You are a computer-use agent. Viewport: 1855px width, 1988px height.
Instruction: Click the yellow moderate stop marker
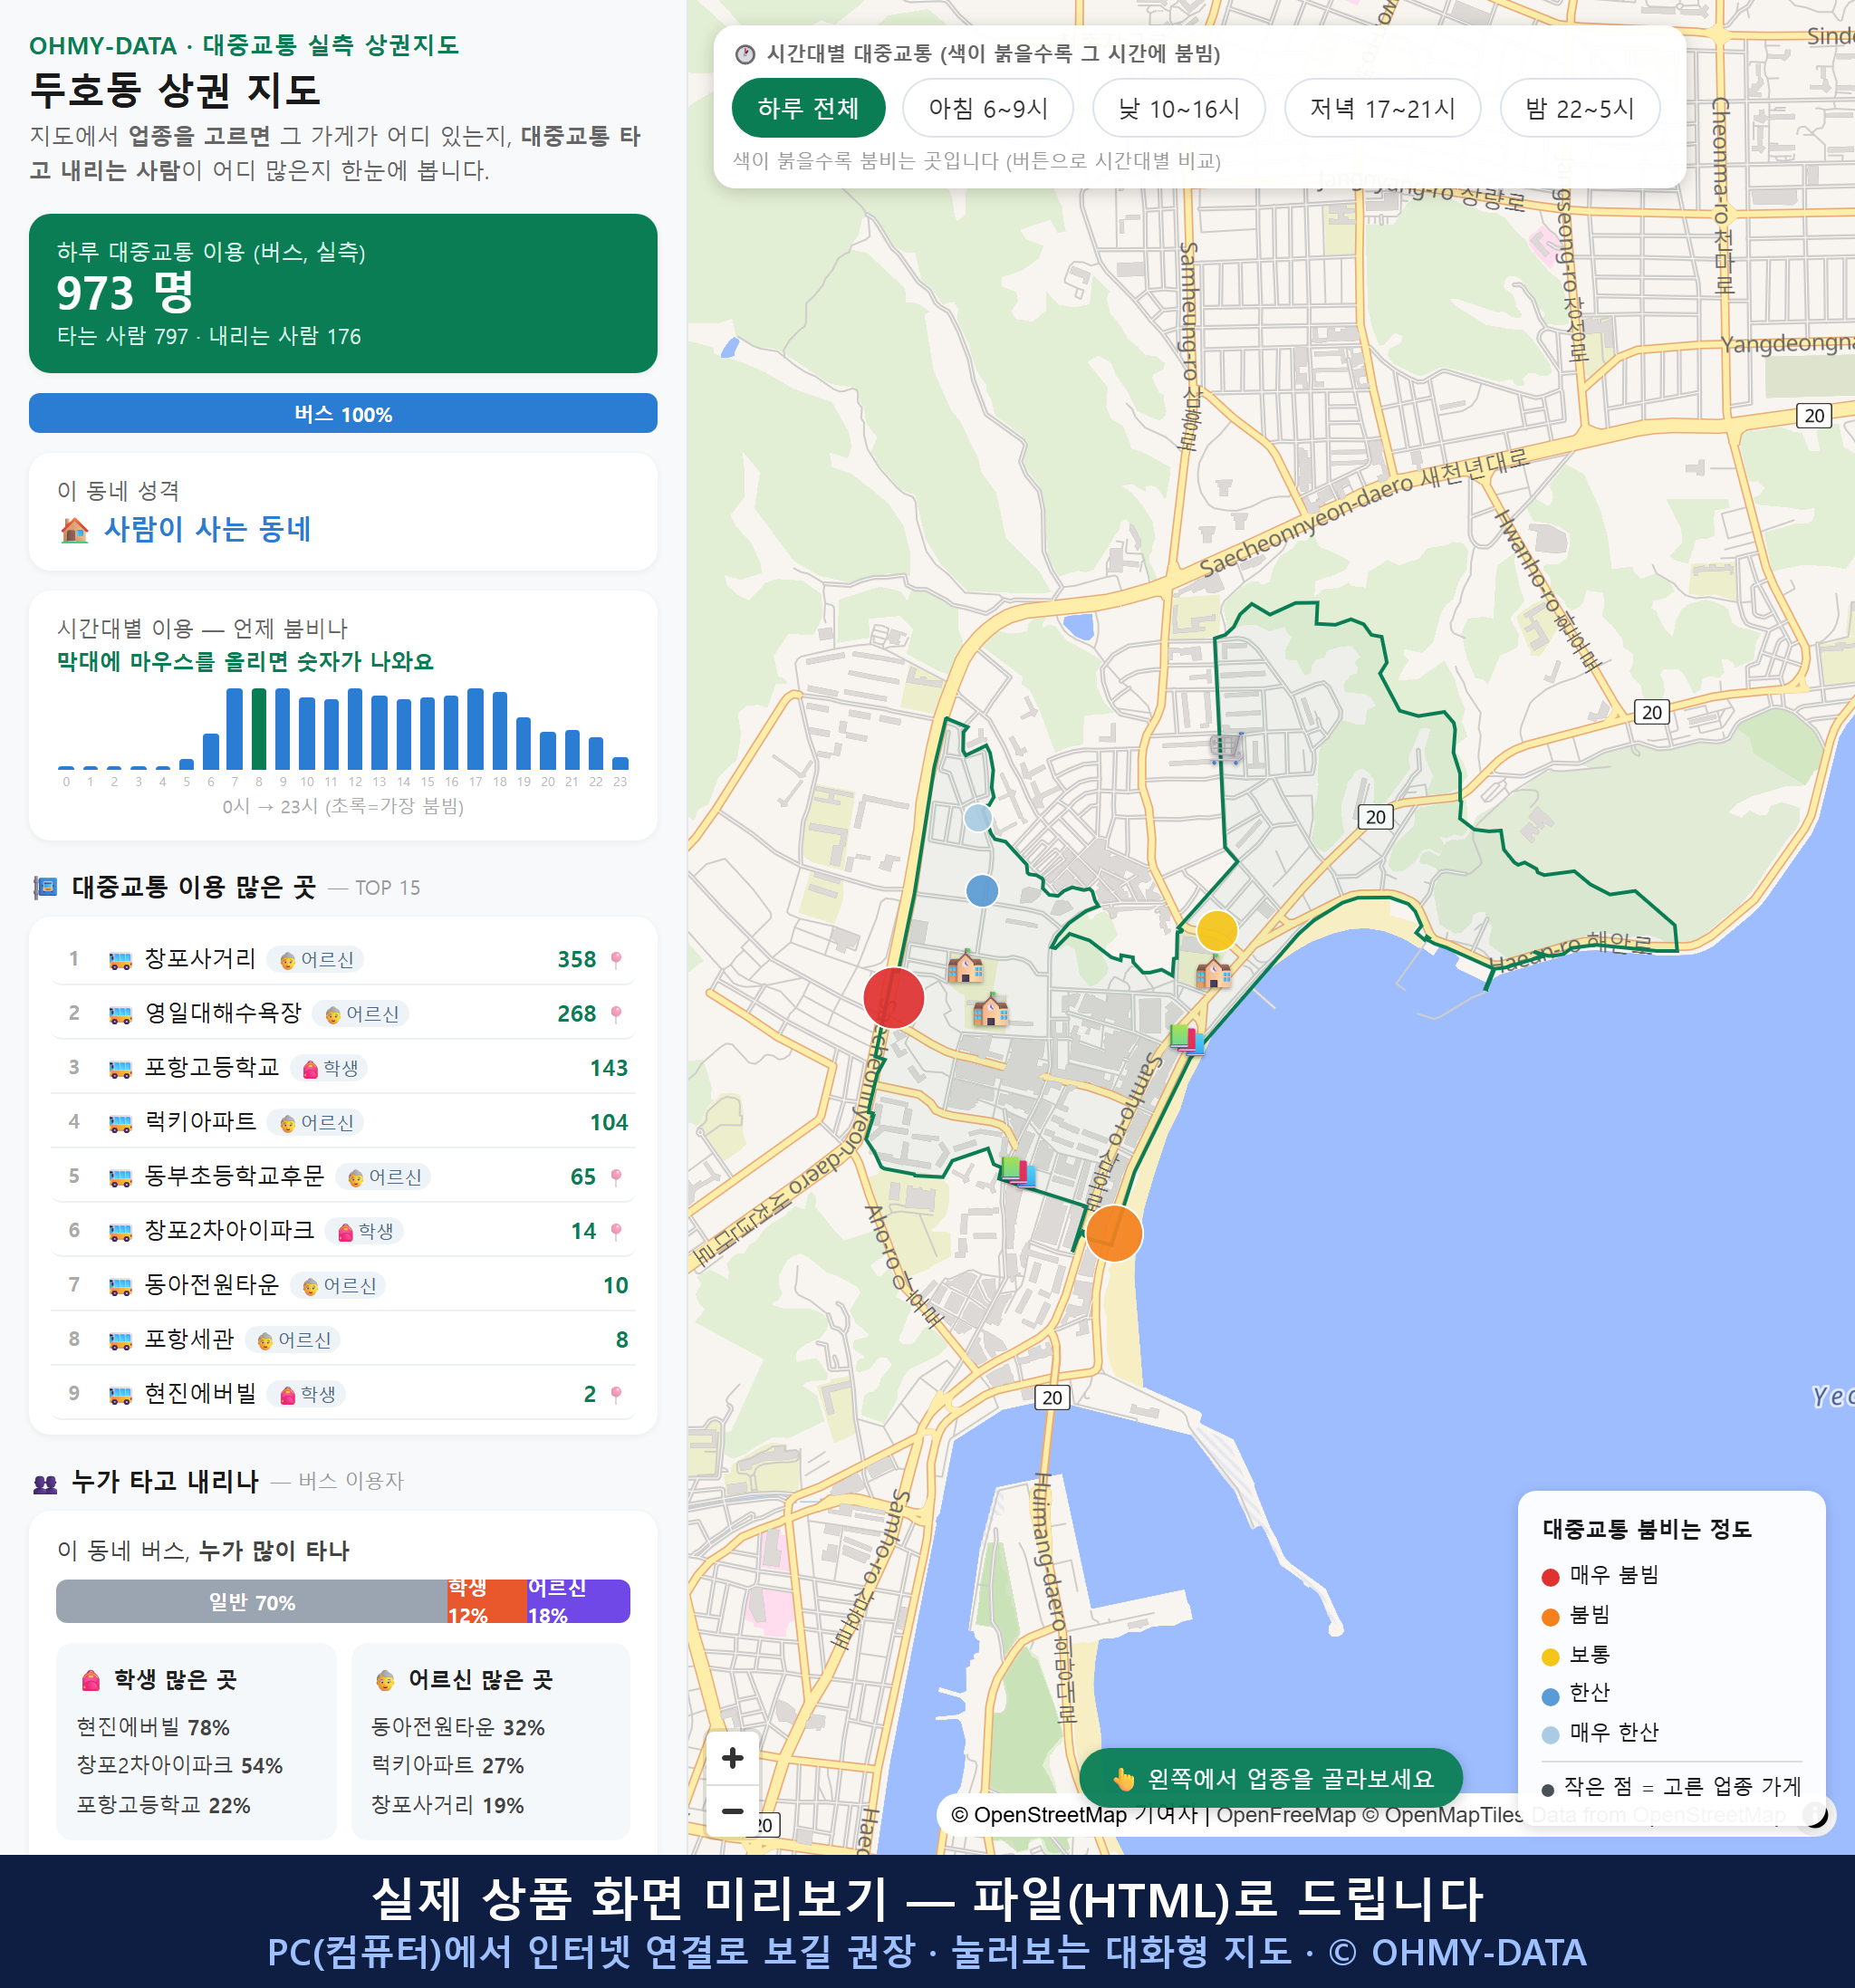click(1217, 931)
